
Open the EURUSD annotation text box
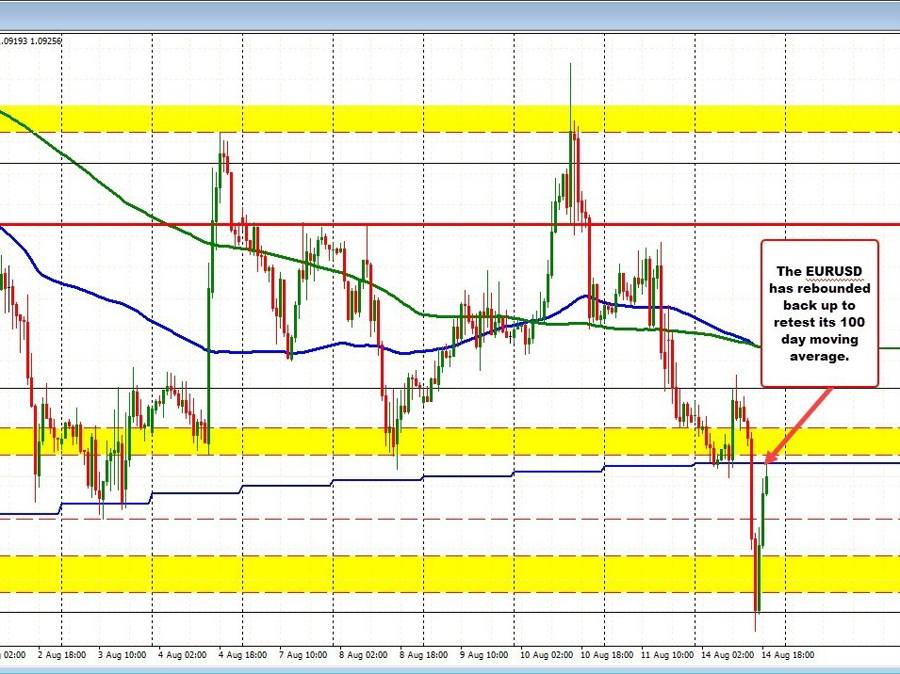[x=818, y=317]
